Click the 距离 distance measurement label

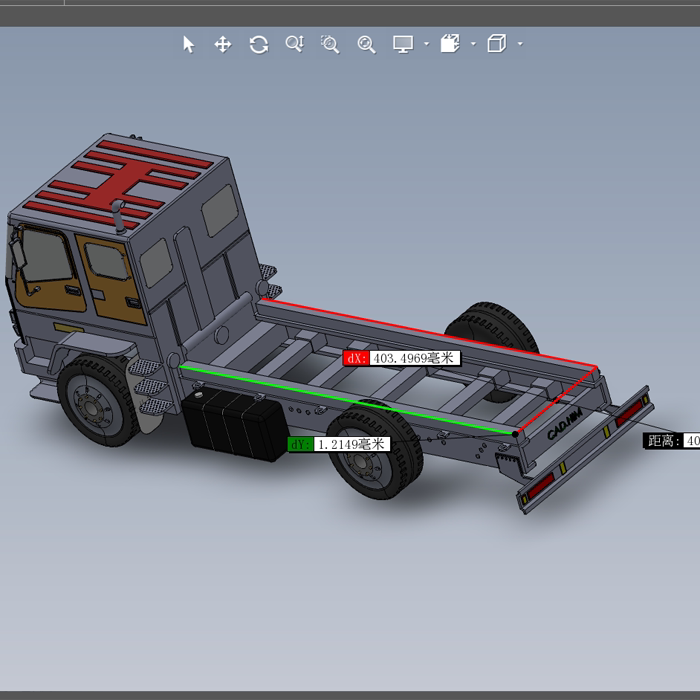click(x=671, y=441)
